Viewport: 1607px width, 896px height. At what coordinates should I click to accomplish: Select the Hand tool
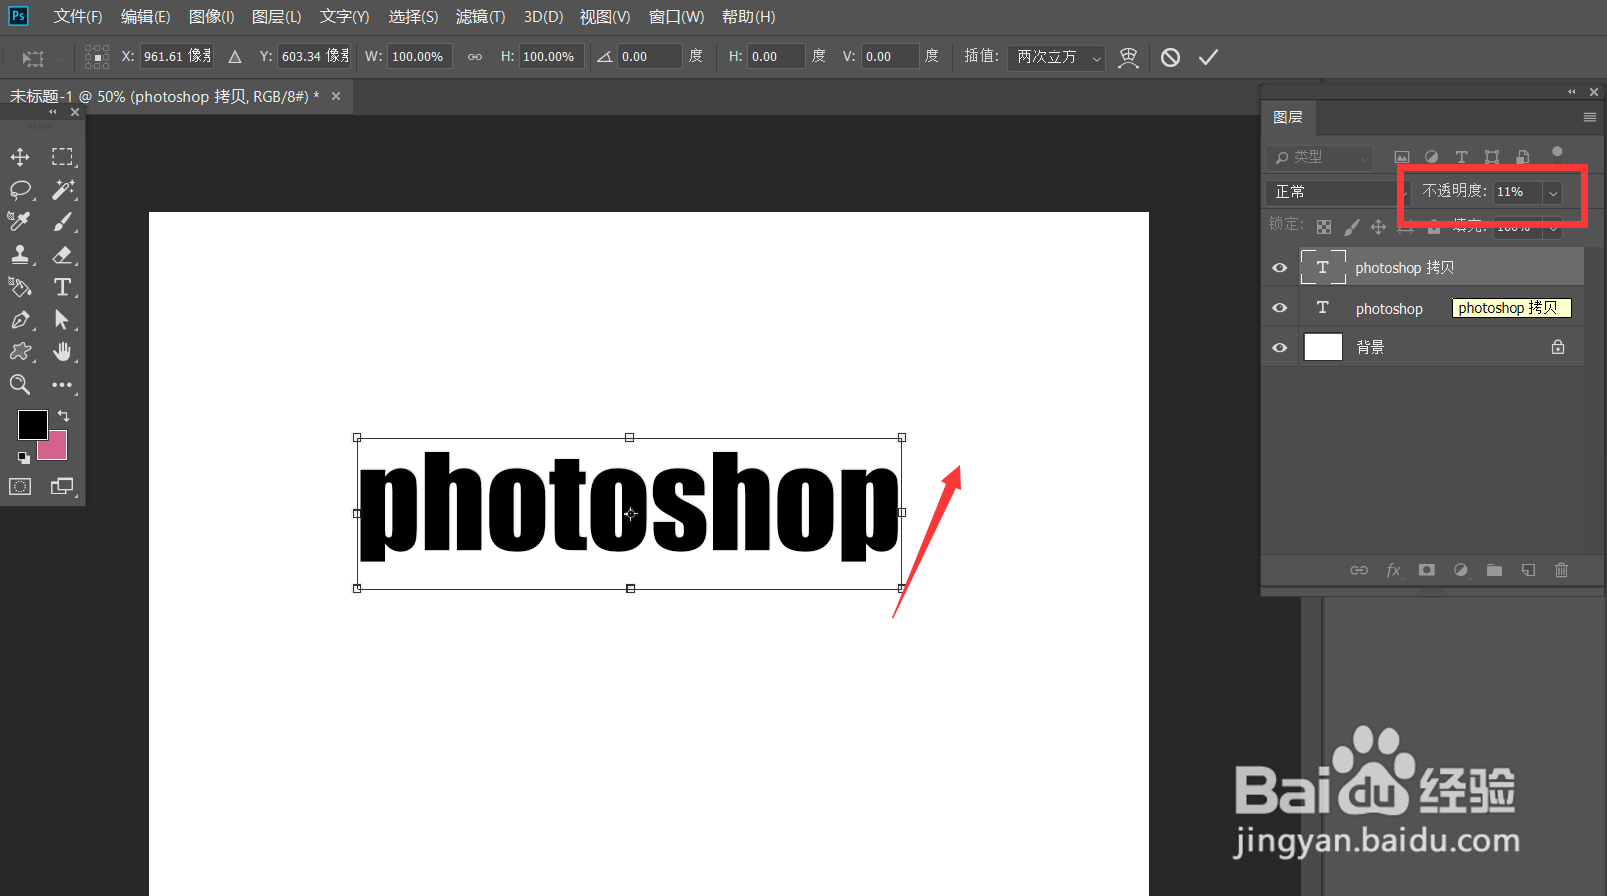click(63, 352)
